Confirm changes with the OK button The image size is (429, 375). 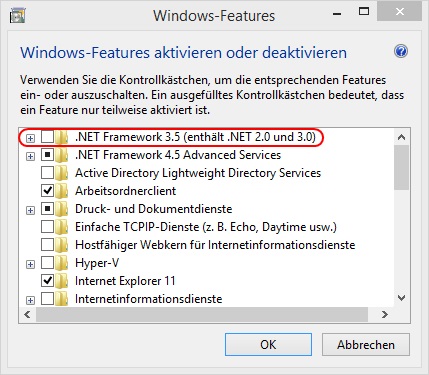point(268,345)
